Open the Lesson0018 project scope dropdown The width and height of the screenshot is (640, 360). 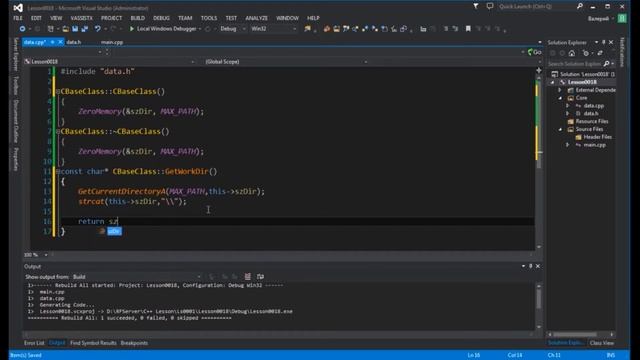[110, 62]
